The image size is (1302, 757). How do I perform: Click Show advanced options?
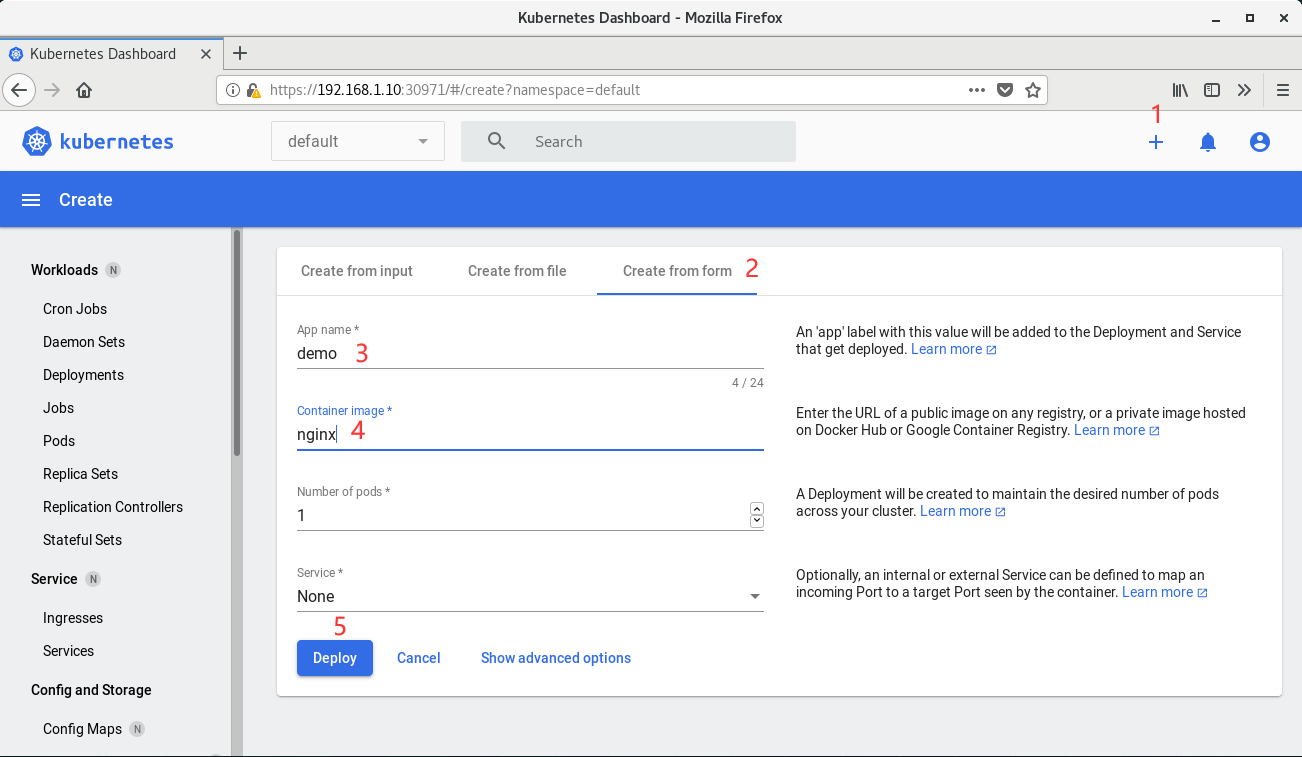[x=556, y=658]
